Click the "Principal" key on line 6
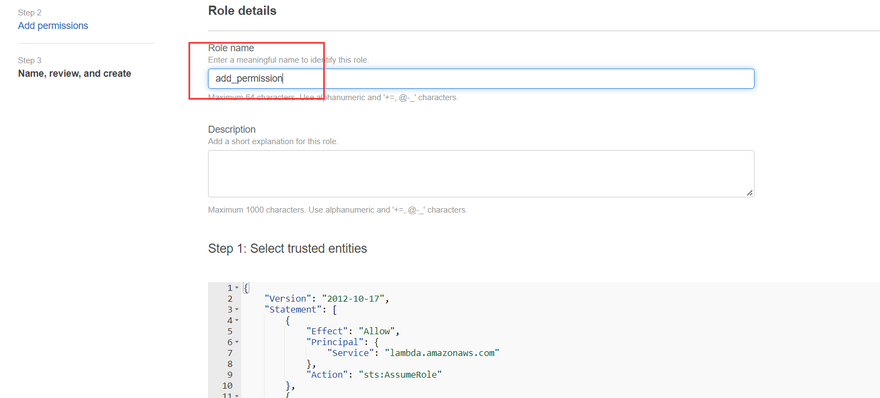Screen dimensions: 880x398 [334, 342]
